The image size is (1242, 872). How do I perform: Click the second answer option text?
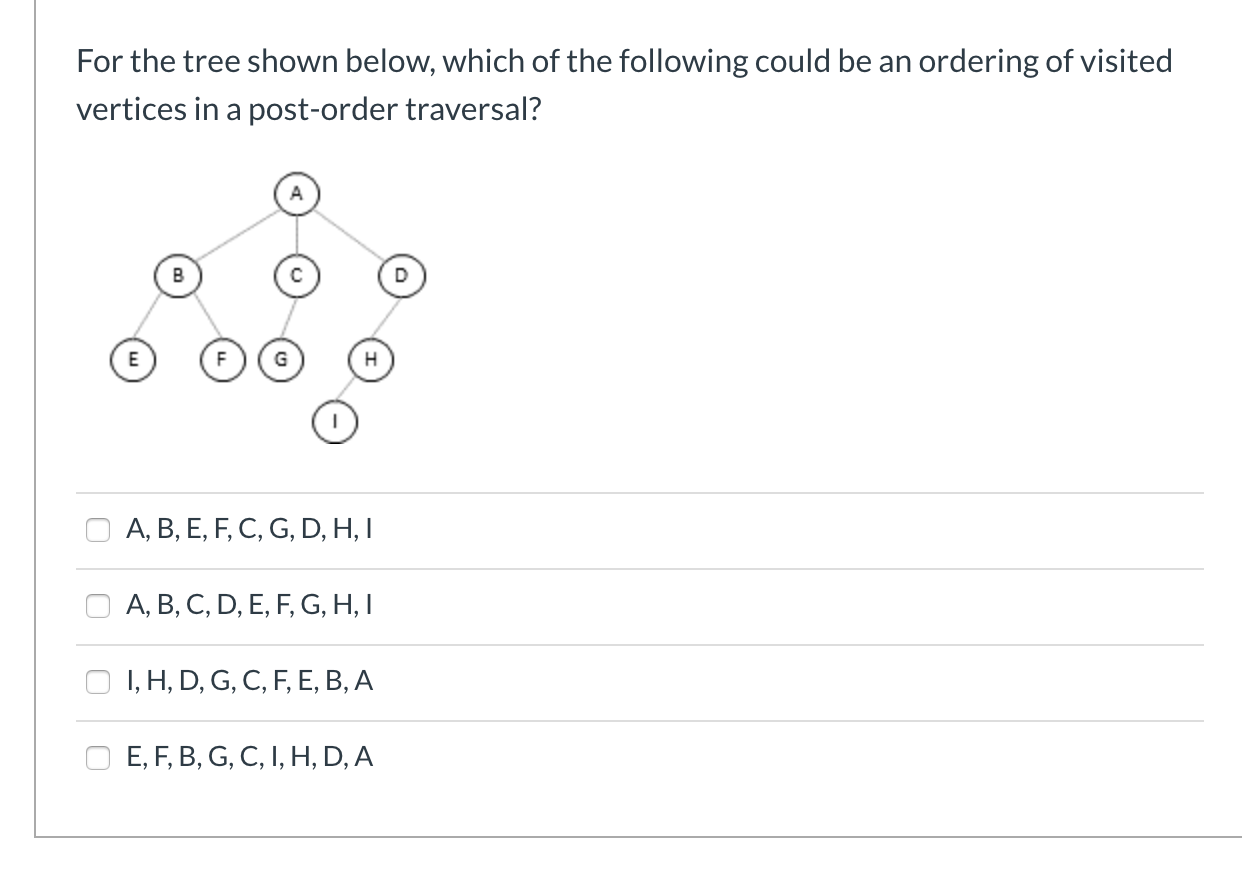pyautogui.click(x=250, y=605)
